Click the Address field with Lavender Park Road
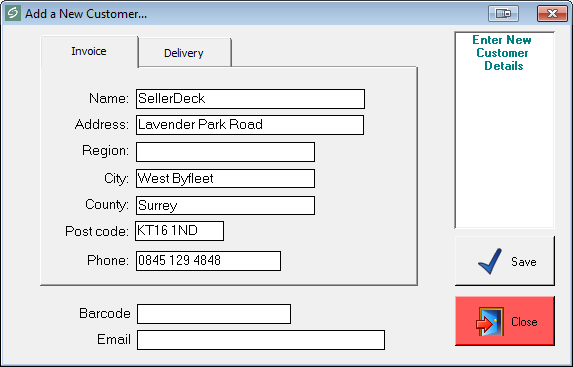 250,125
